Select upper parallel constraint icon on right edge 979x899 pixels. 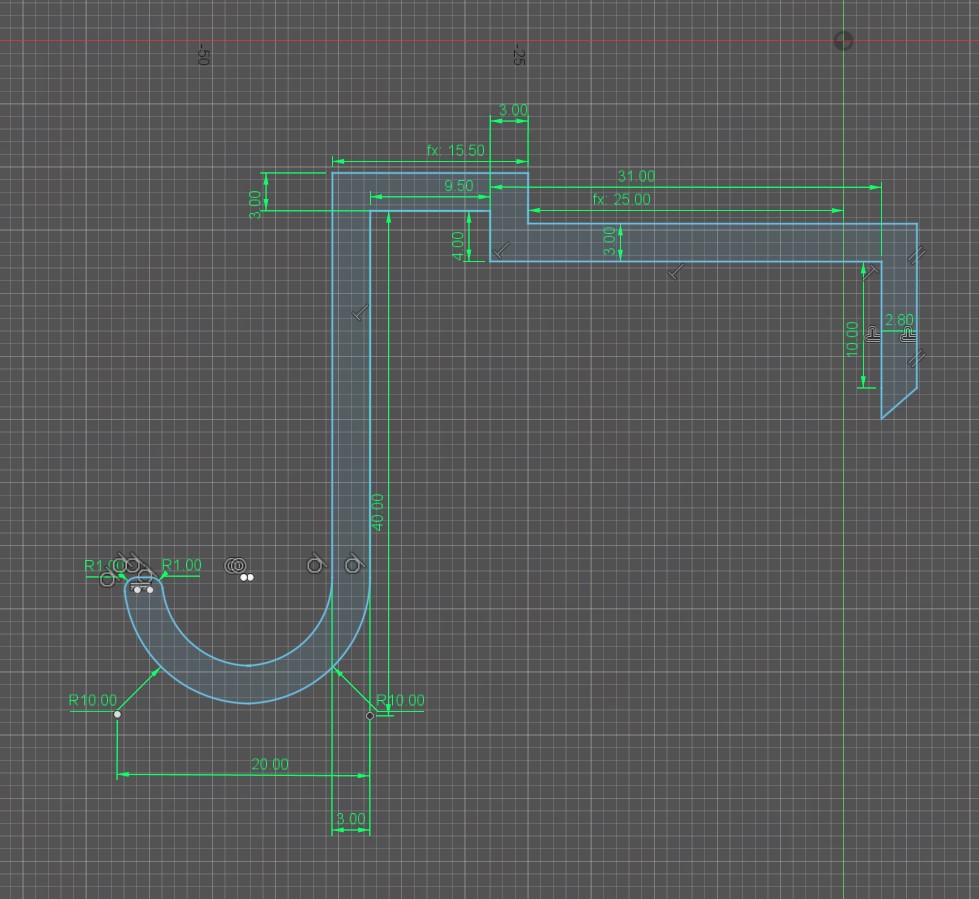pos(917,254)
